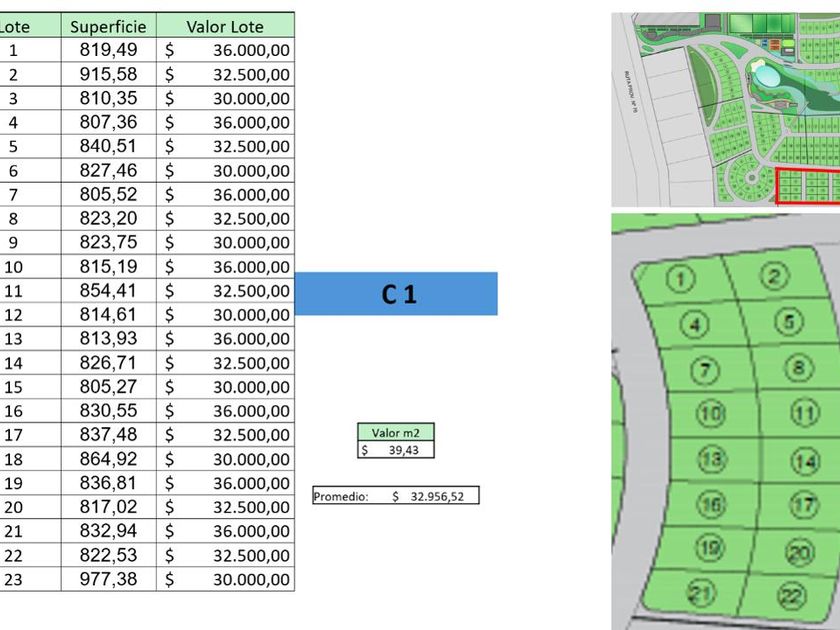
Task: Click lot number 19 on map
Action: [x=710, y=548]
